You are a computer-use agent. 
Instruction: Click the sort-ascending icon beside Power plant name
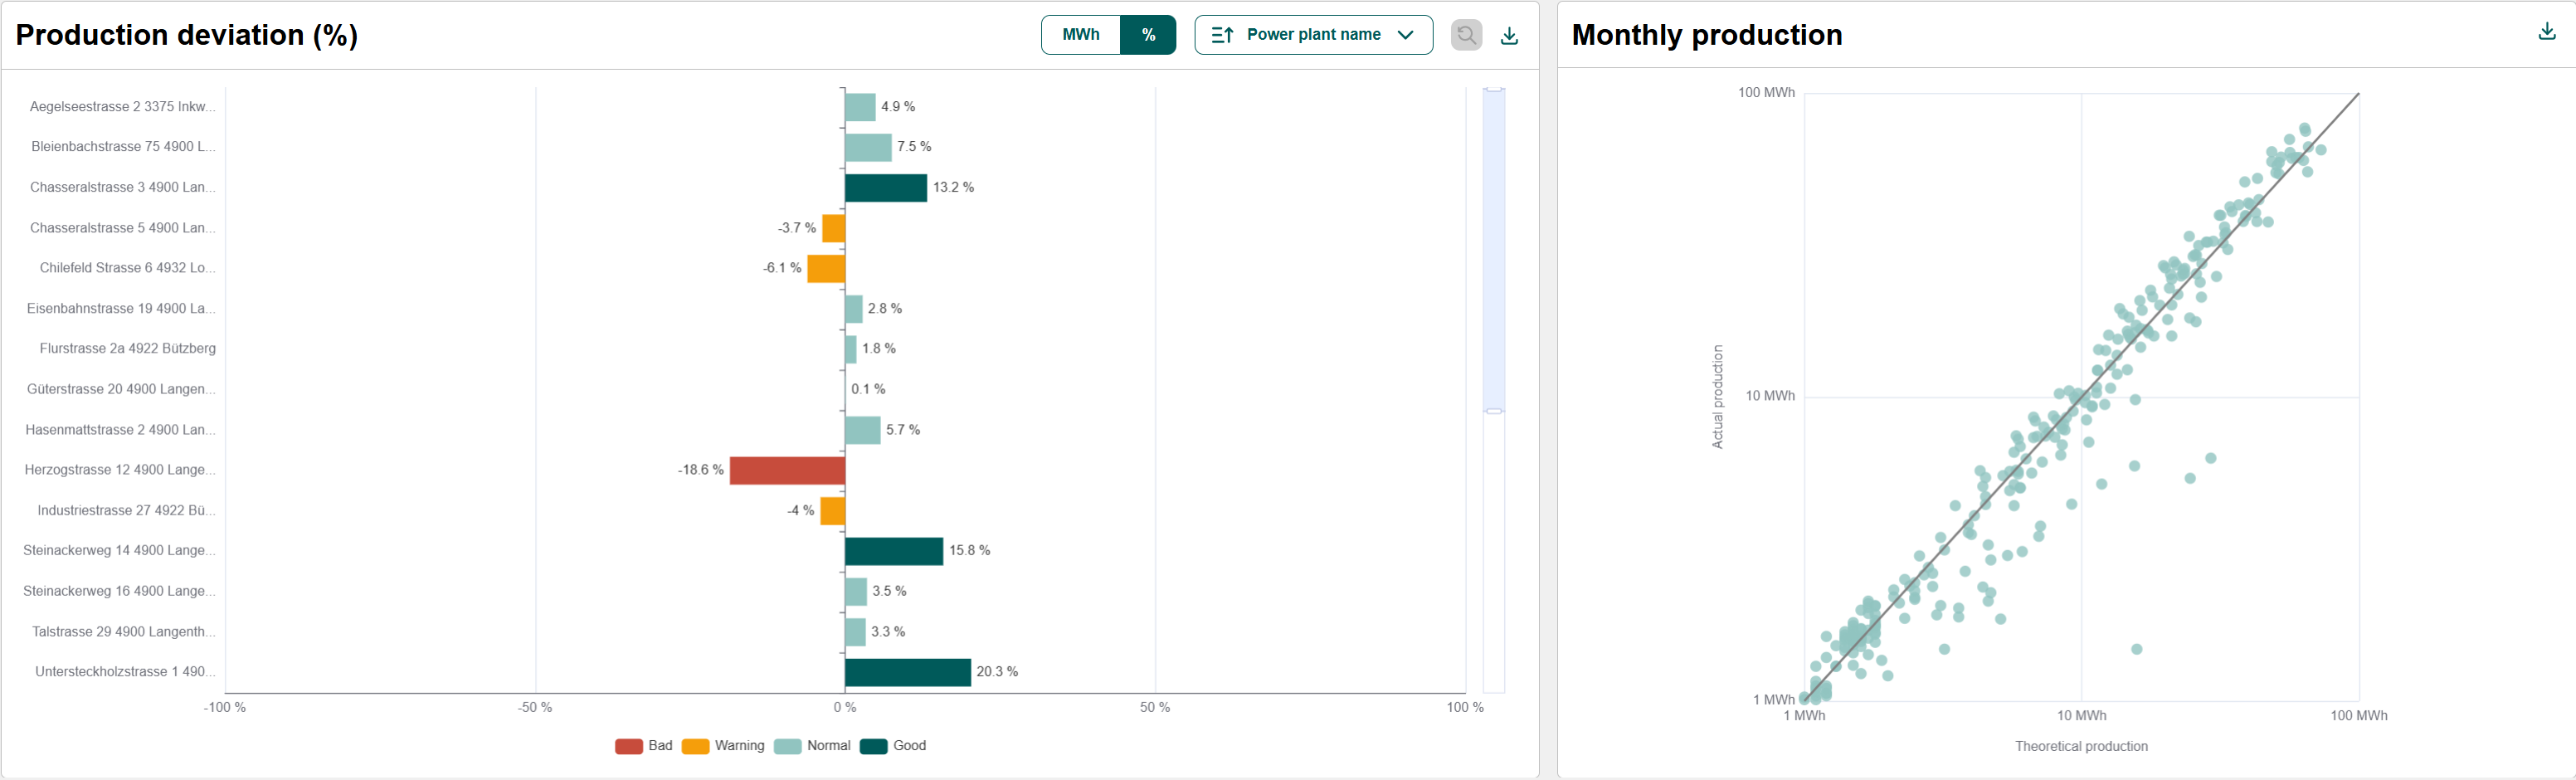[1222, 35]
